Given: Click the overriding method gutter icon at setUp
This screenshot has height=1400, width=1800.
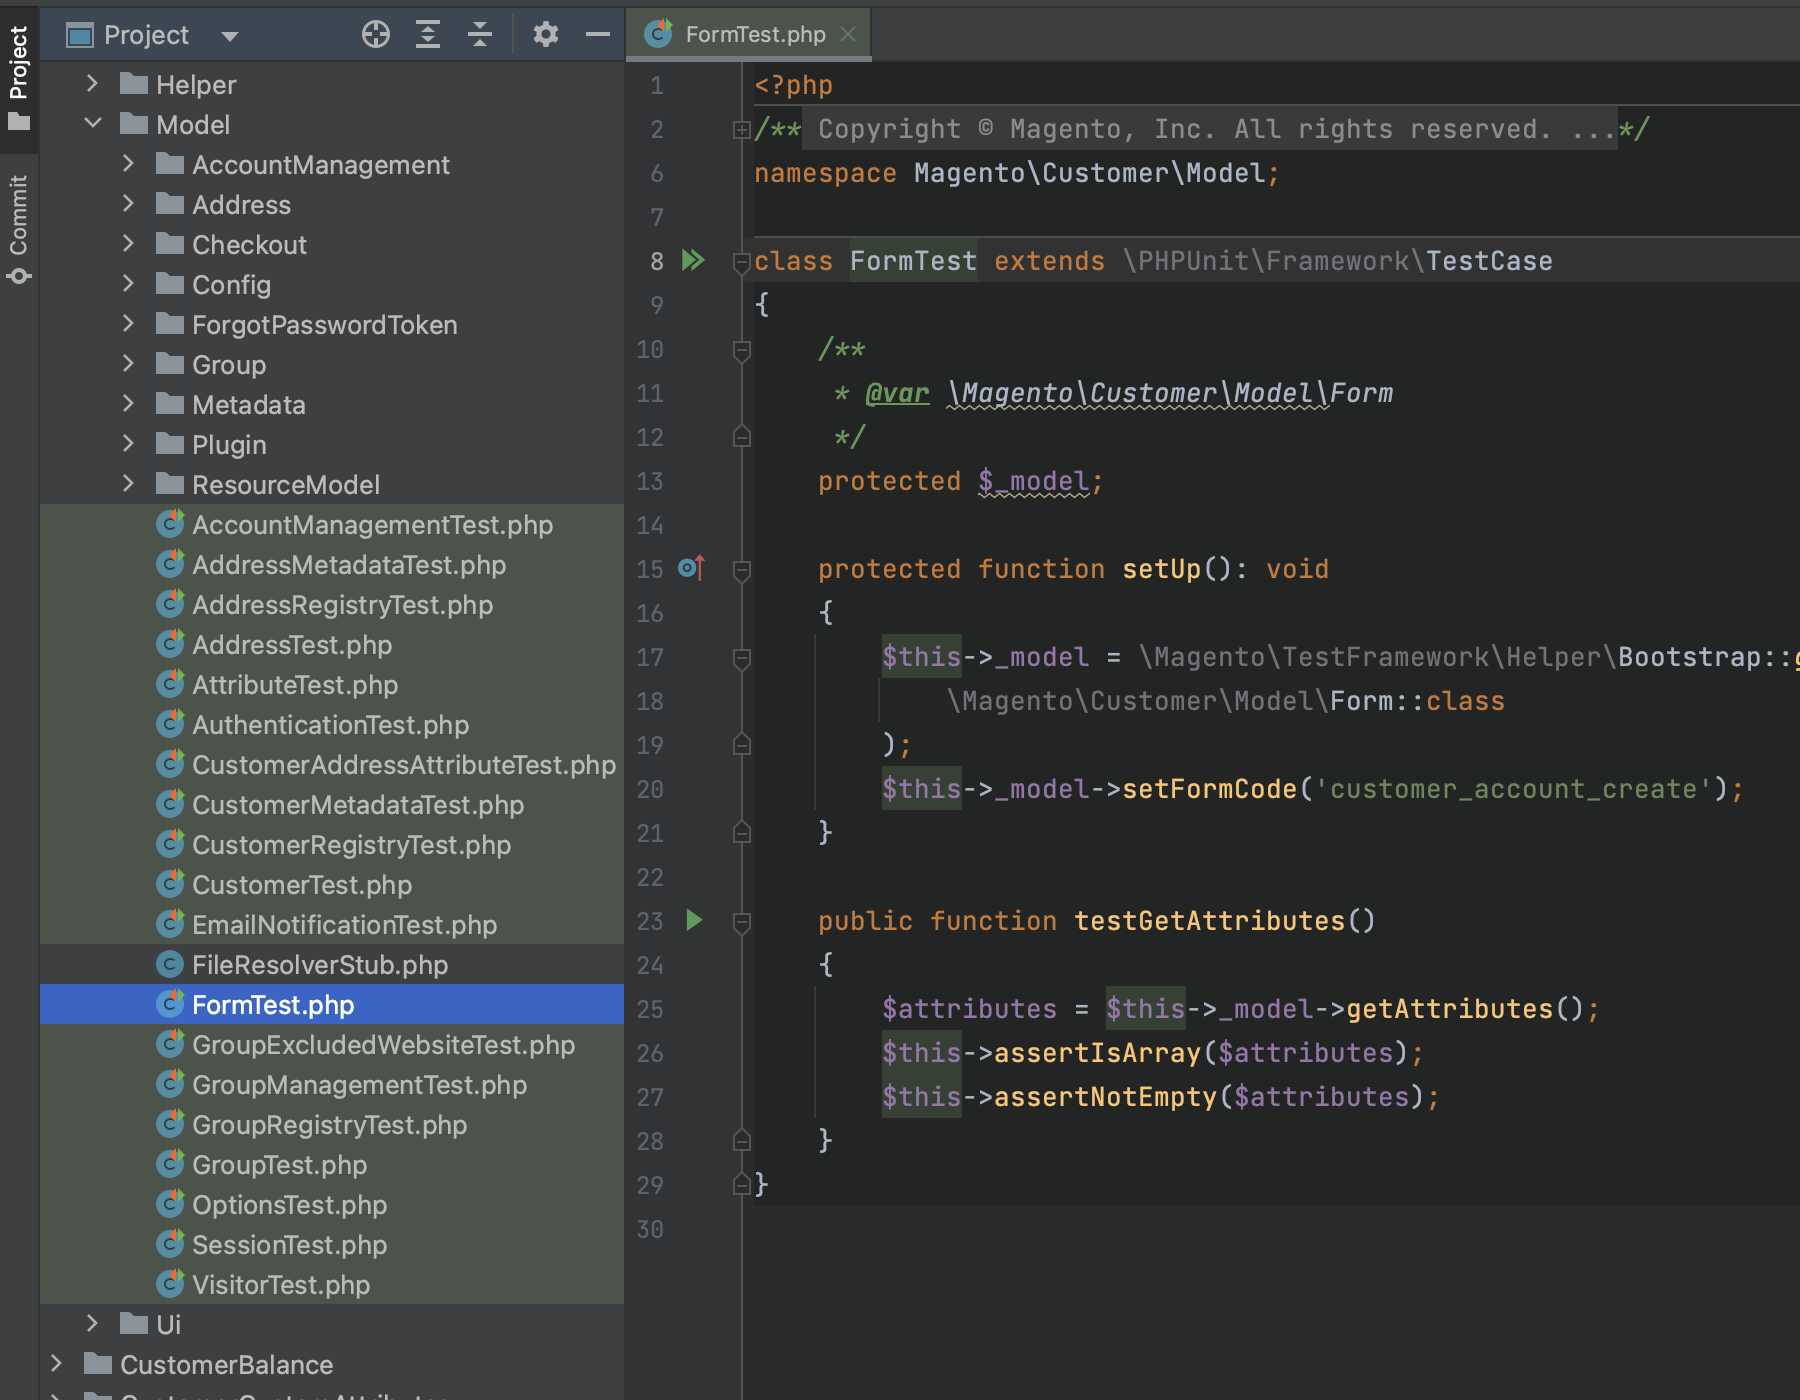Looking at the screenshot, I should (x=692, y=568).
